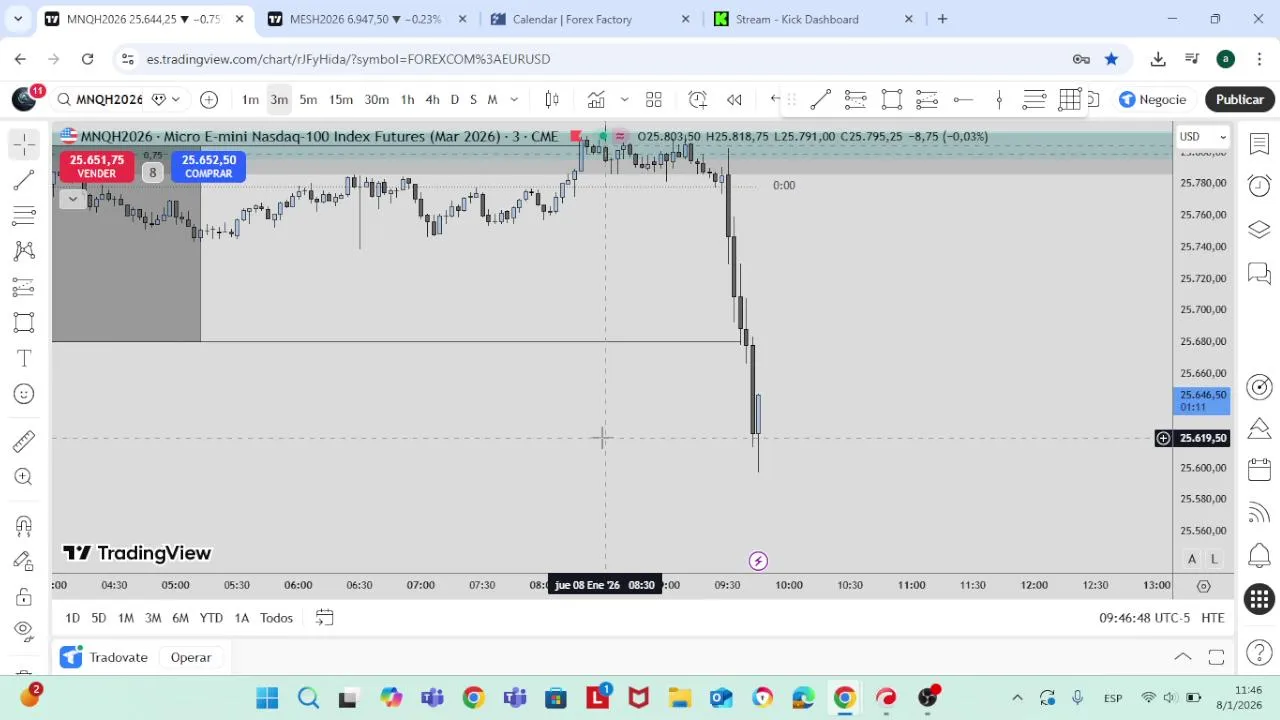The image size is (1280, 720).
Task: Hide all drawings with eye icon
Action: (24, 630)
